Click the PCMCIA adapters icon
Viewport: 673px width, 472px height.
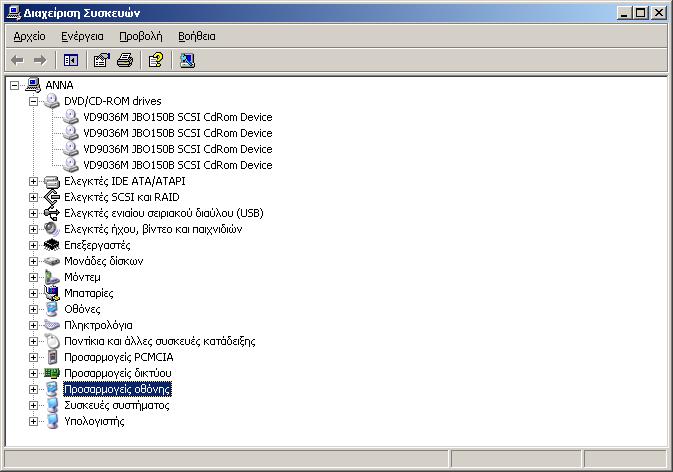pos(52,357)
